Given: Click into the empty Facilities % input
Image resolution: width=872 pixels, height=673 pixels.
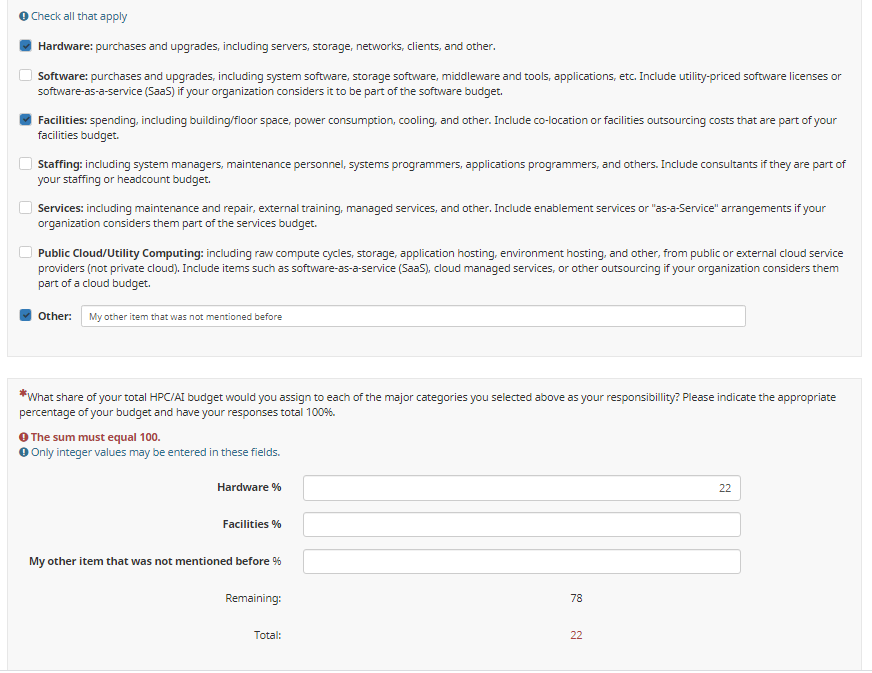Looking at the screenshot, I should pyautogui.click(x=521, y=525).
